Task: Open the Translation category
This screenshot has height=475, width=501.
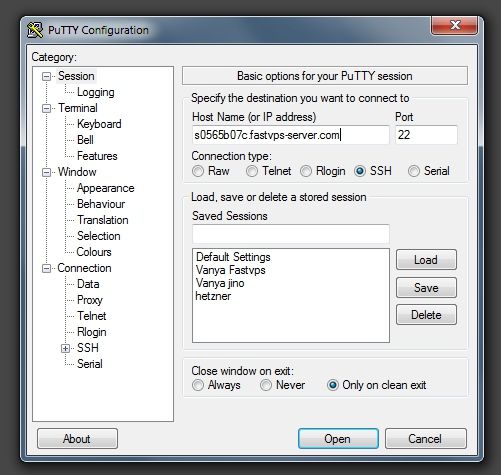Action: tap(103, 220)
